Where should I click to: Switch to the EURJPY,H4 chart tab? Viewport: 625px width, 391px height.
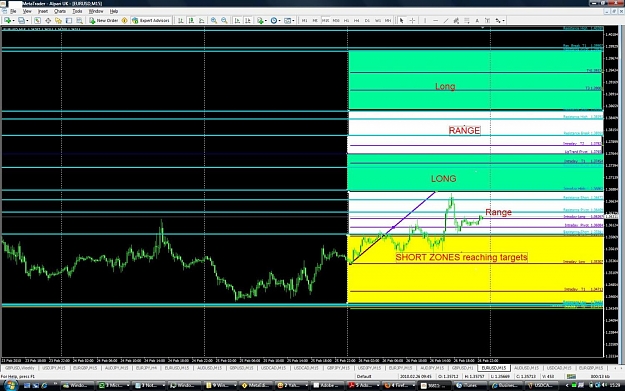[146, 368]
